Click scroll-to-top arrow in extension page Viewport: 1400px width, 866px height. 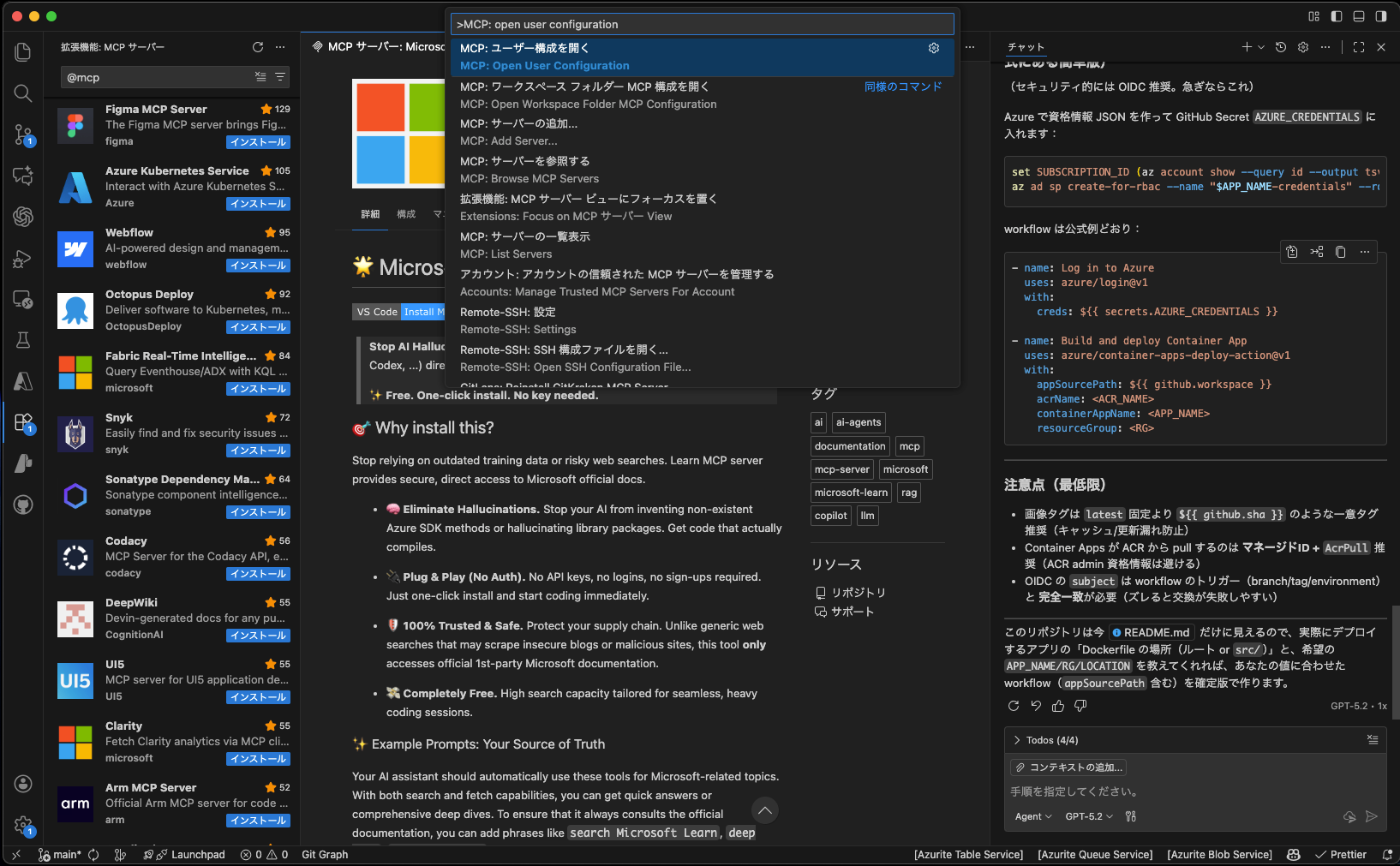tap(764, 810)
